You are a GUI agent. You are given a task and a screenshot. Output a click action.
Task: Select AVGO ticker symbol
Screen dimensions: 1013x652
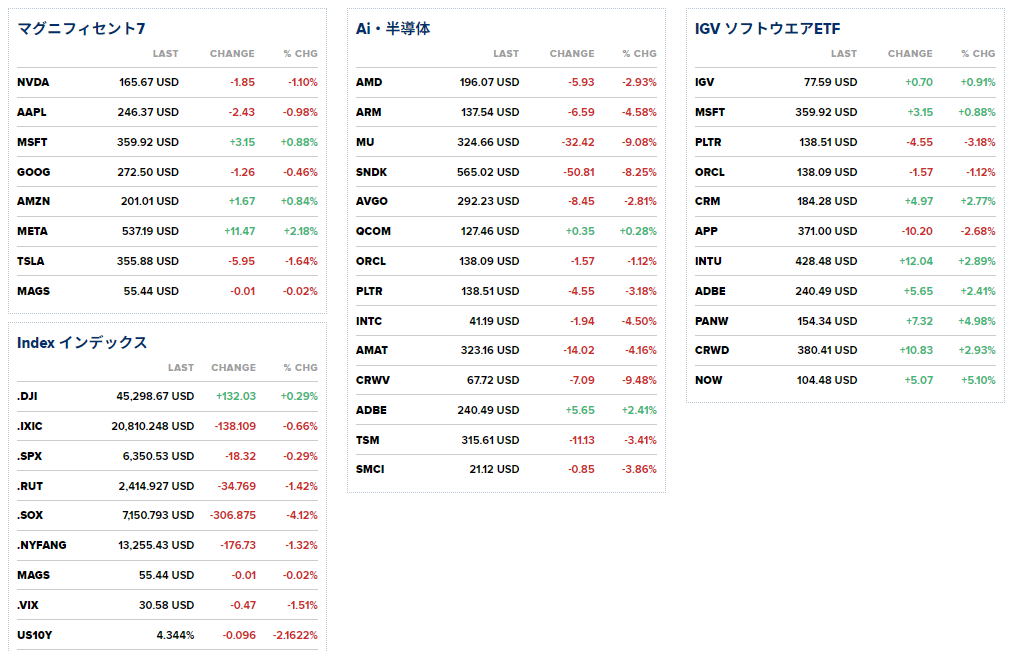[372, 201]
